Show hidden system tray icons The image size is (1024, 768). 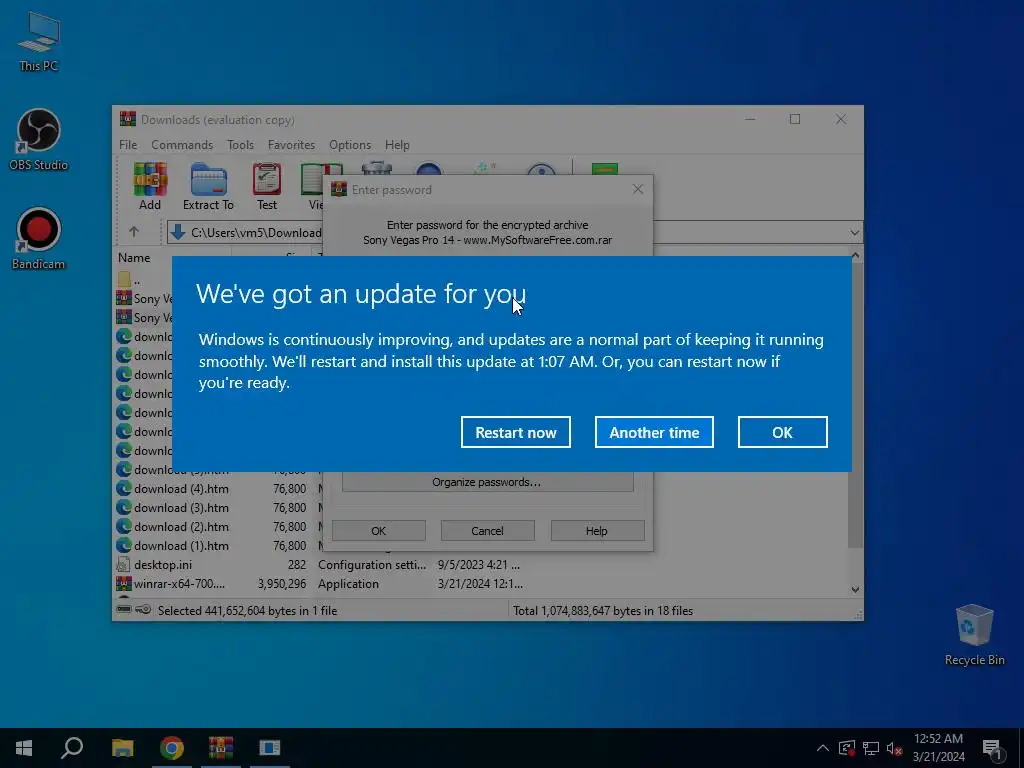pos(823,748)
